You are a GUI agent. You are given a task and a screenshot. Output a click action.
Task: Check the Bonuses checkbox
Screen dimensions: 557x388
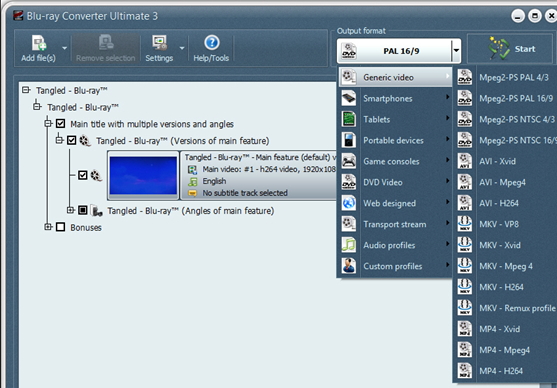[x=61, y=227]
